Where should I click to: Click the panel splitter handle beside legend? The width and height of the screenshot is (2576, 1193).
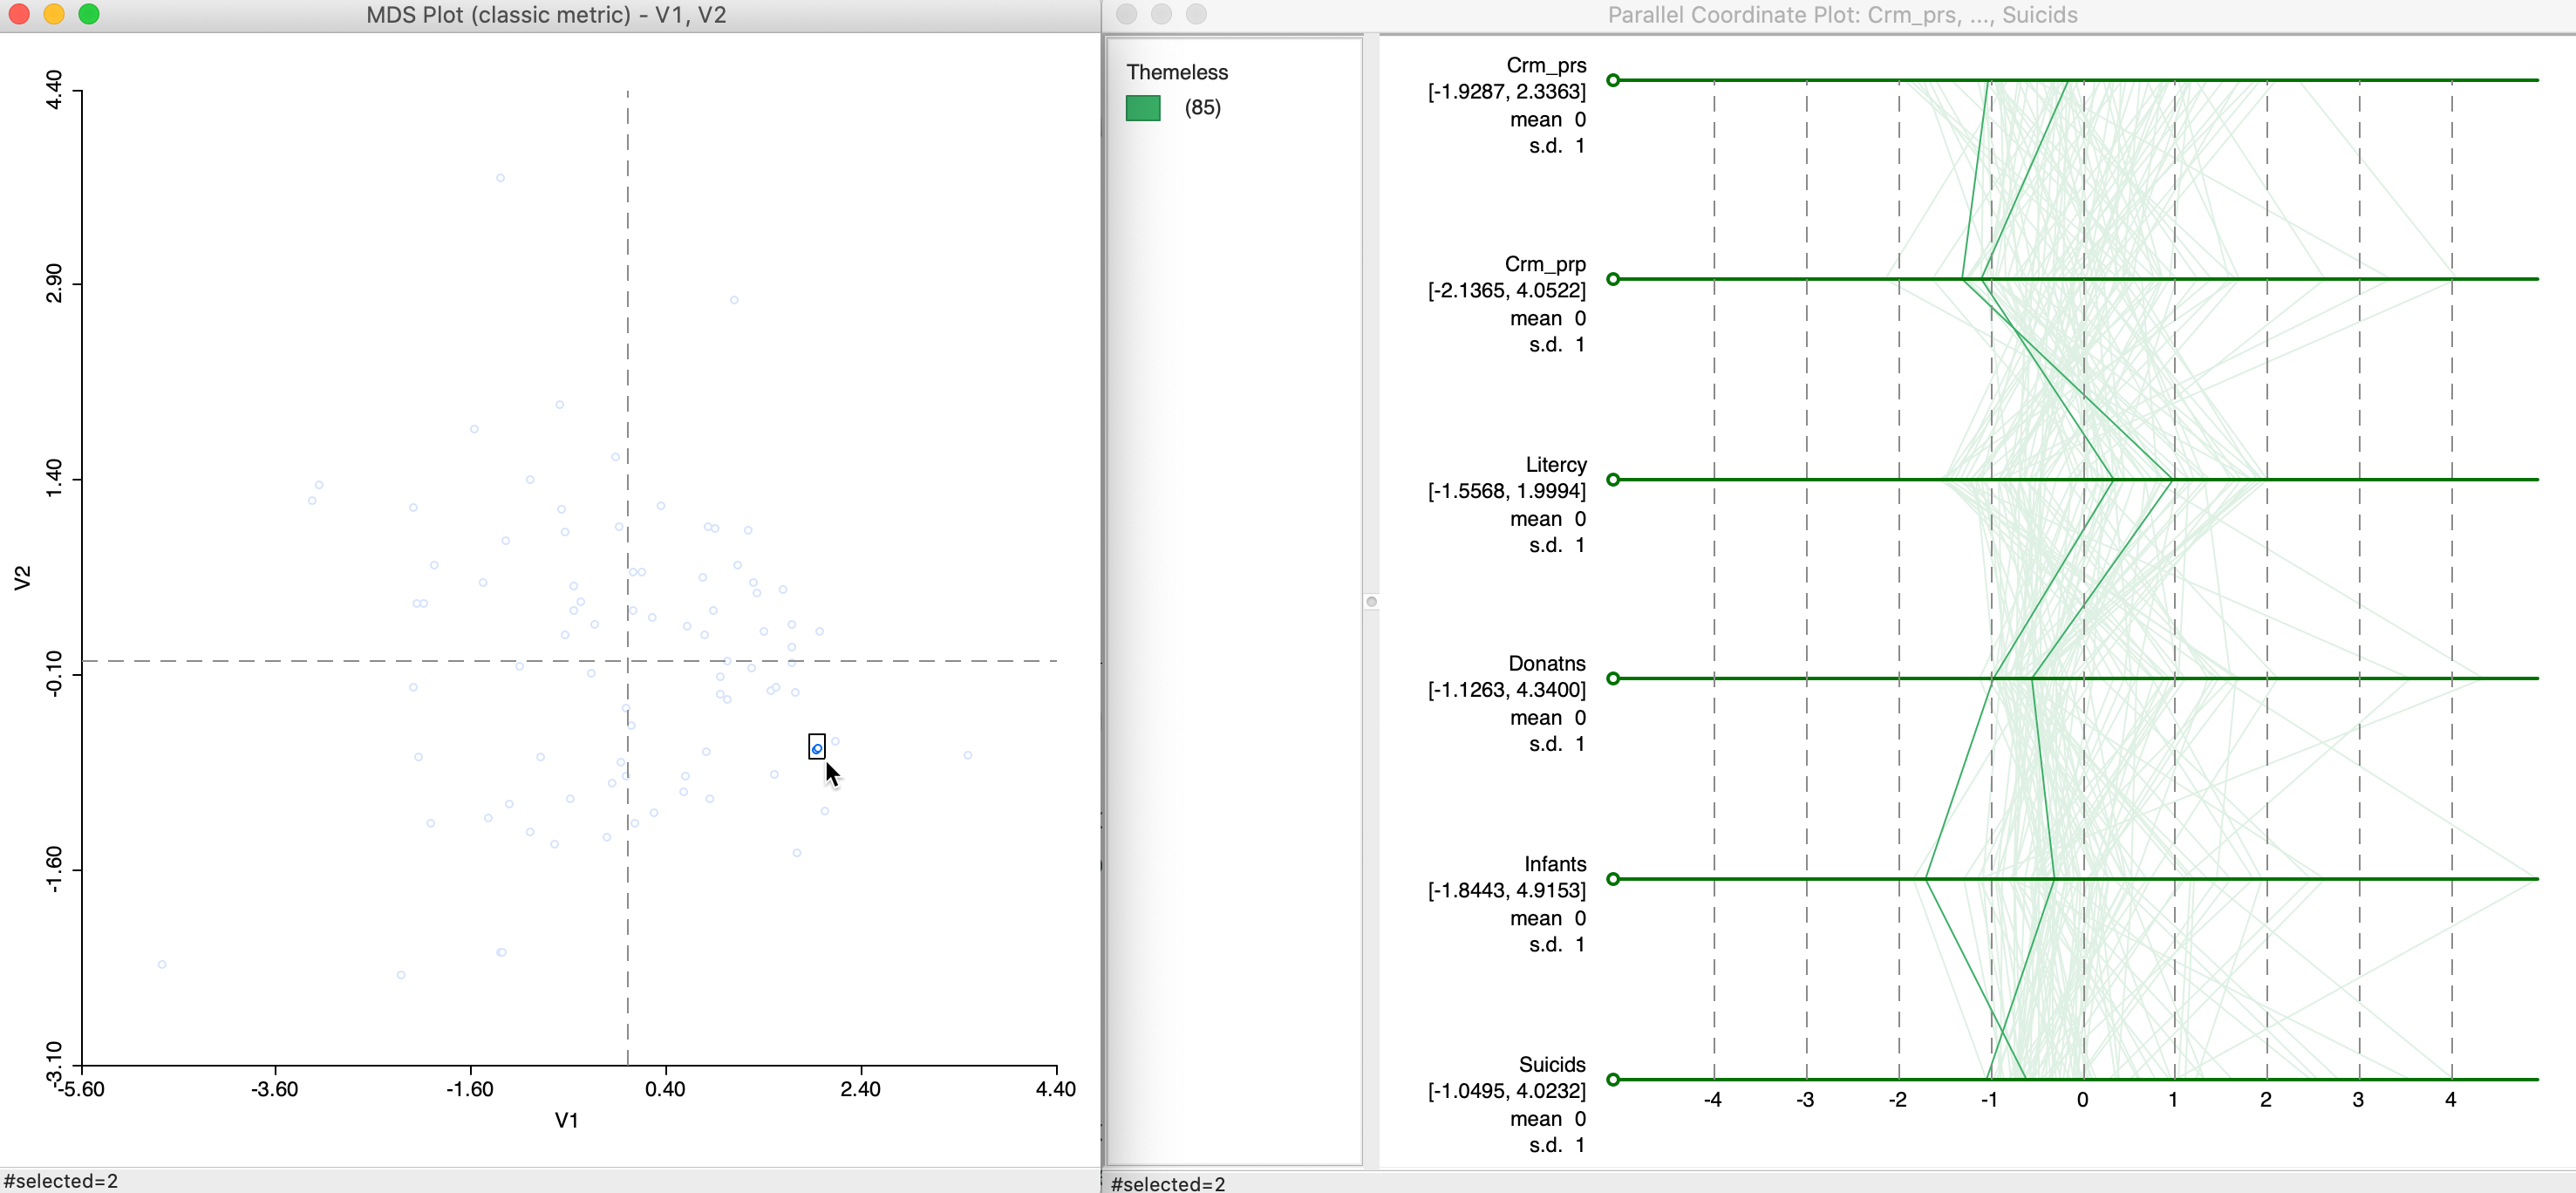[1372, 602]
